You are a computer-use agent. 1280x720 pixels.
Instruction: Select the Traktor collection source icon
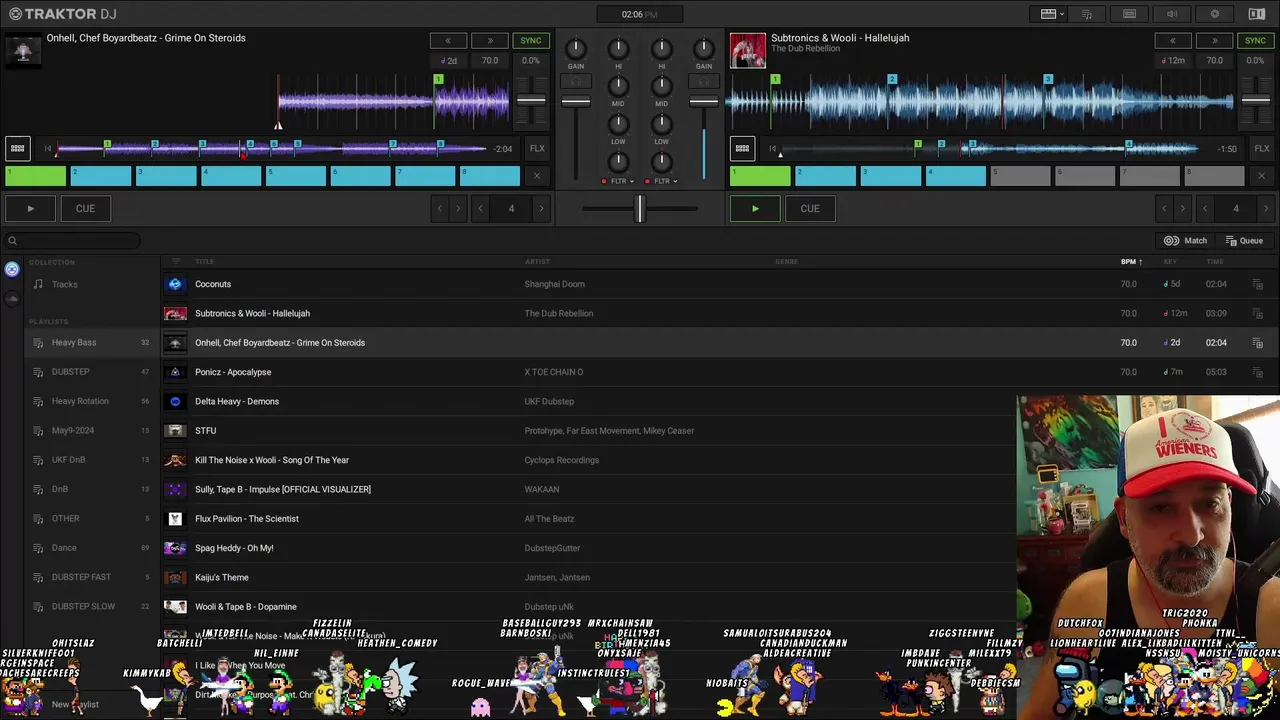pyautogui.click(x=12, y=269)
